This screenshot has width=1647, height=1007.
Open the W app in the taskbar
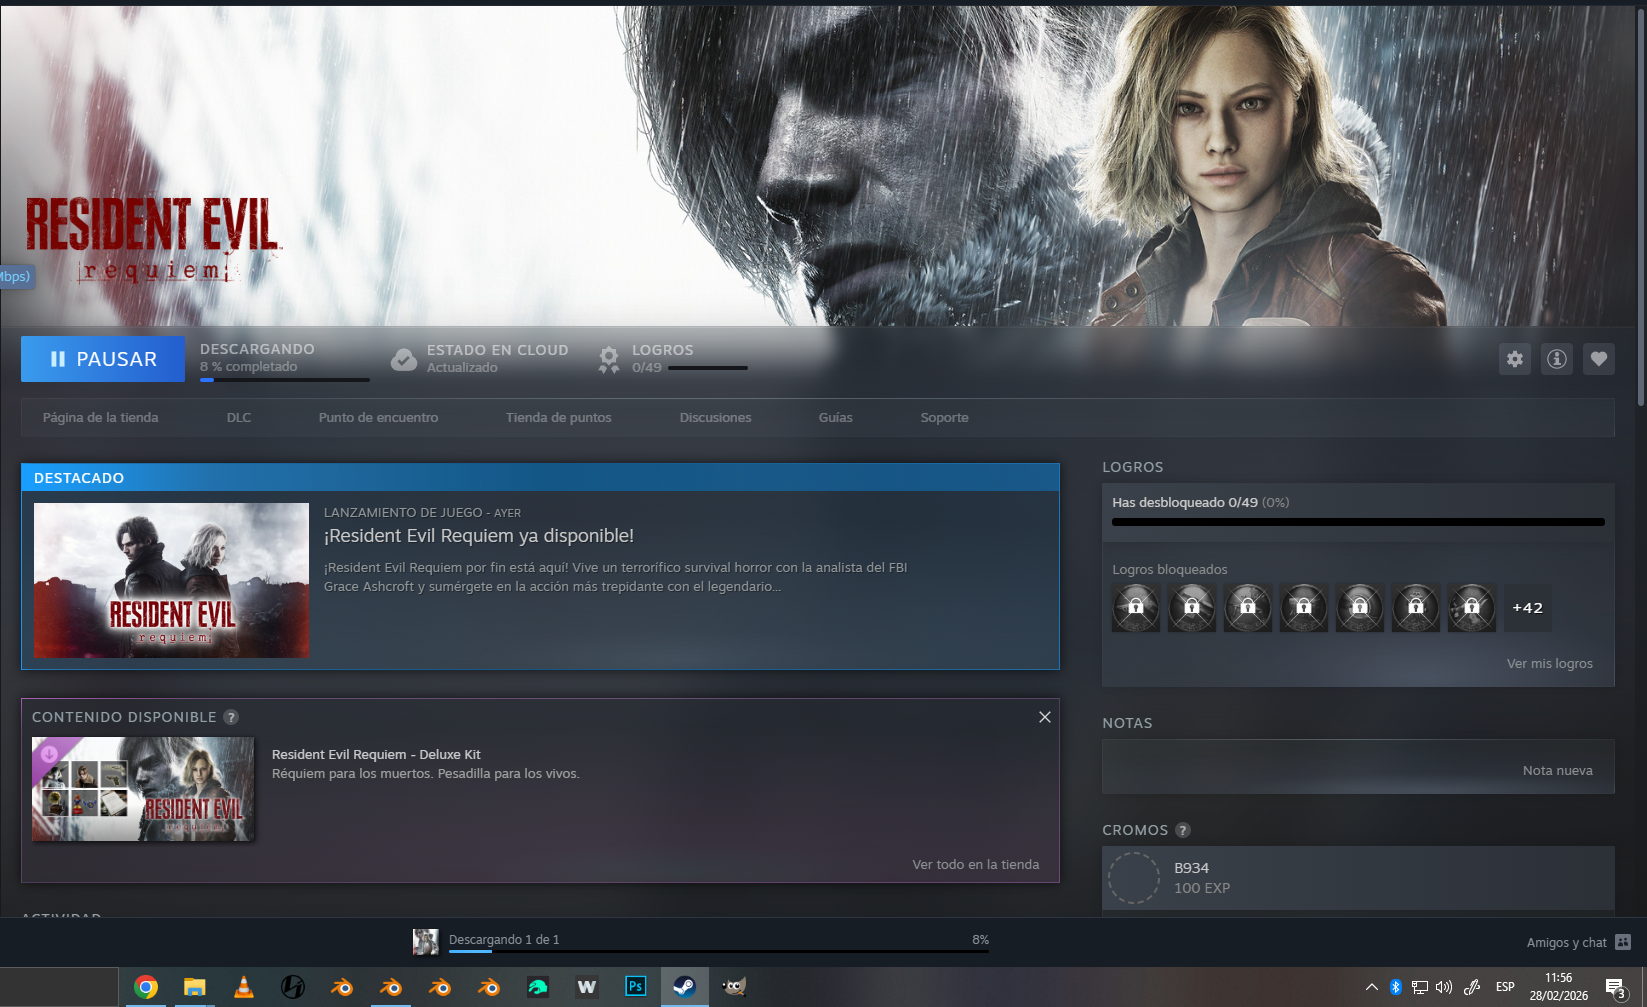[x=587, y=987]
